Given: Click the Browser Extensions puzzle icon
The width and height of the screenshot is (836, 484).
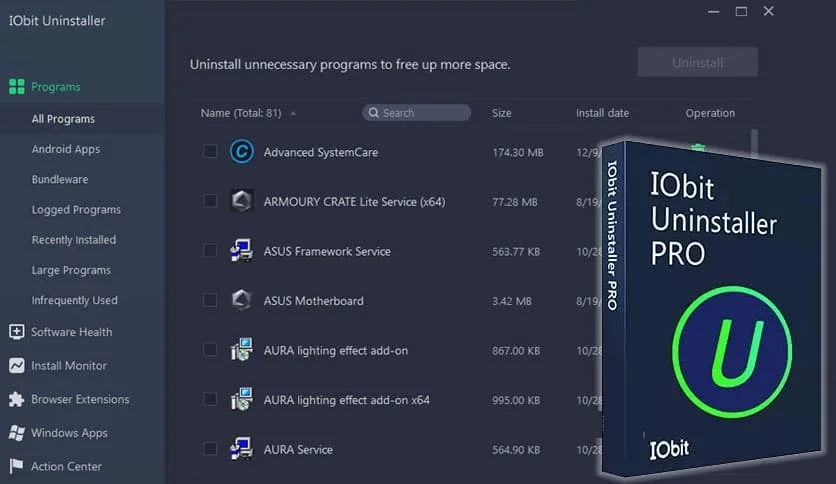Looking at the screenshot, I should coord(17,399).
